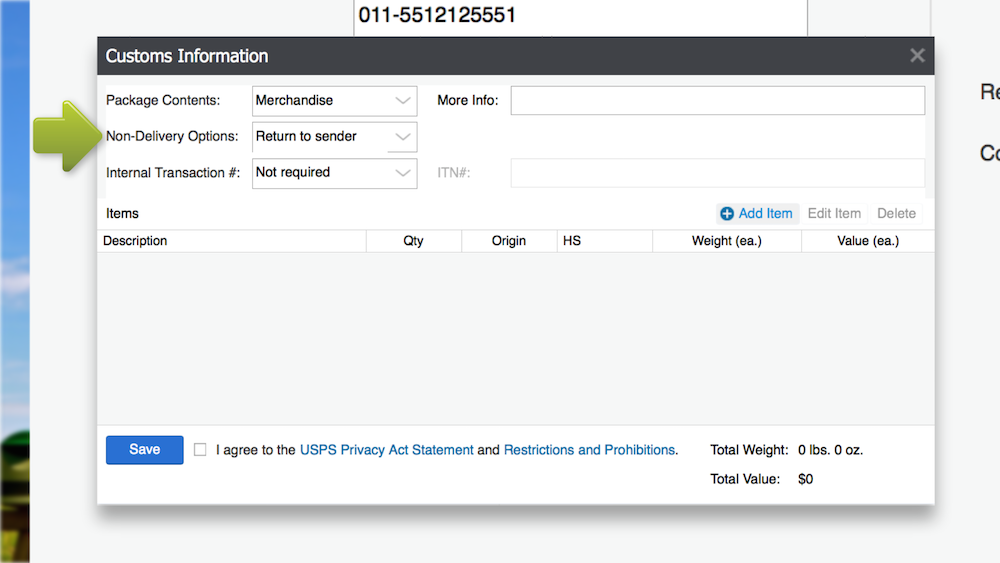The image size is (1000, 563).
Task: Click the ITN# input field
Action: 717,173
